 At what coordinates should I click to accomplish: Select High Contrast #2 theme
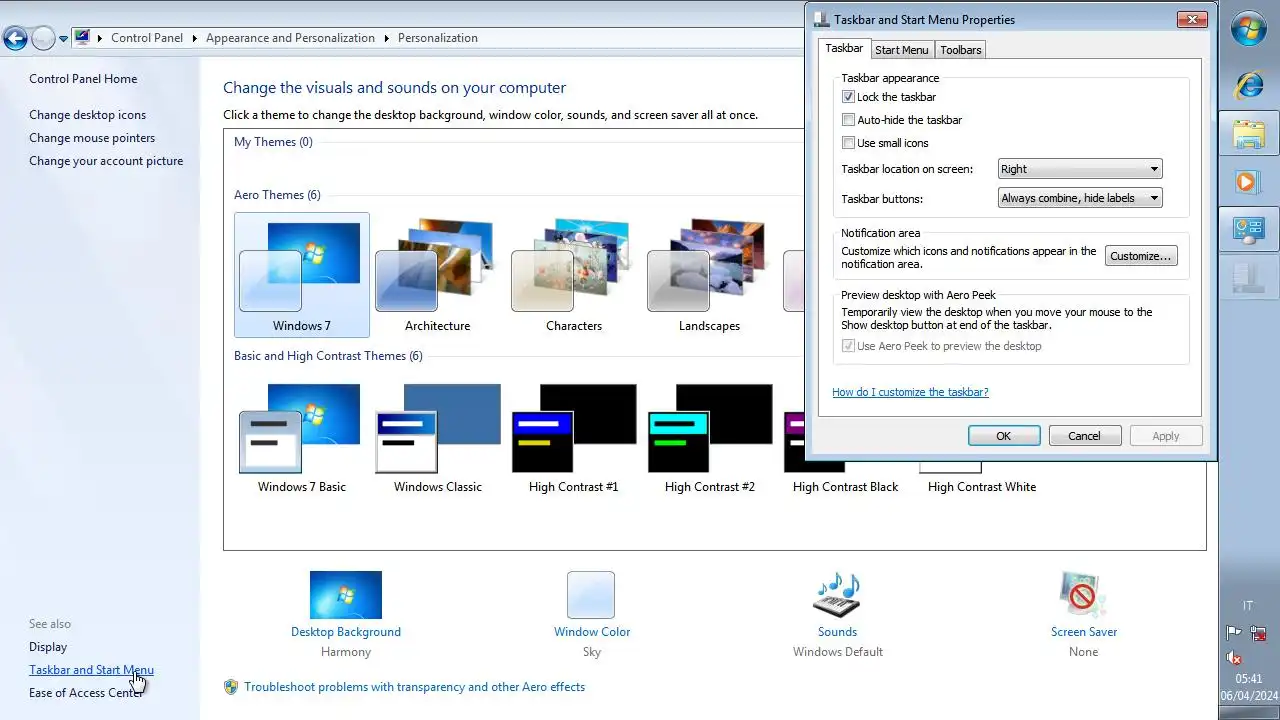pyautogui.click(x=709, y=438)
